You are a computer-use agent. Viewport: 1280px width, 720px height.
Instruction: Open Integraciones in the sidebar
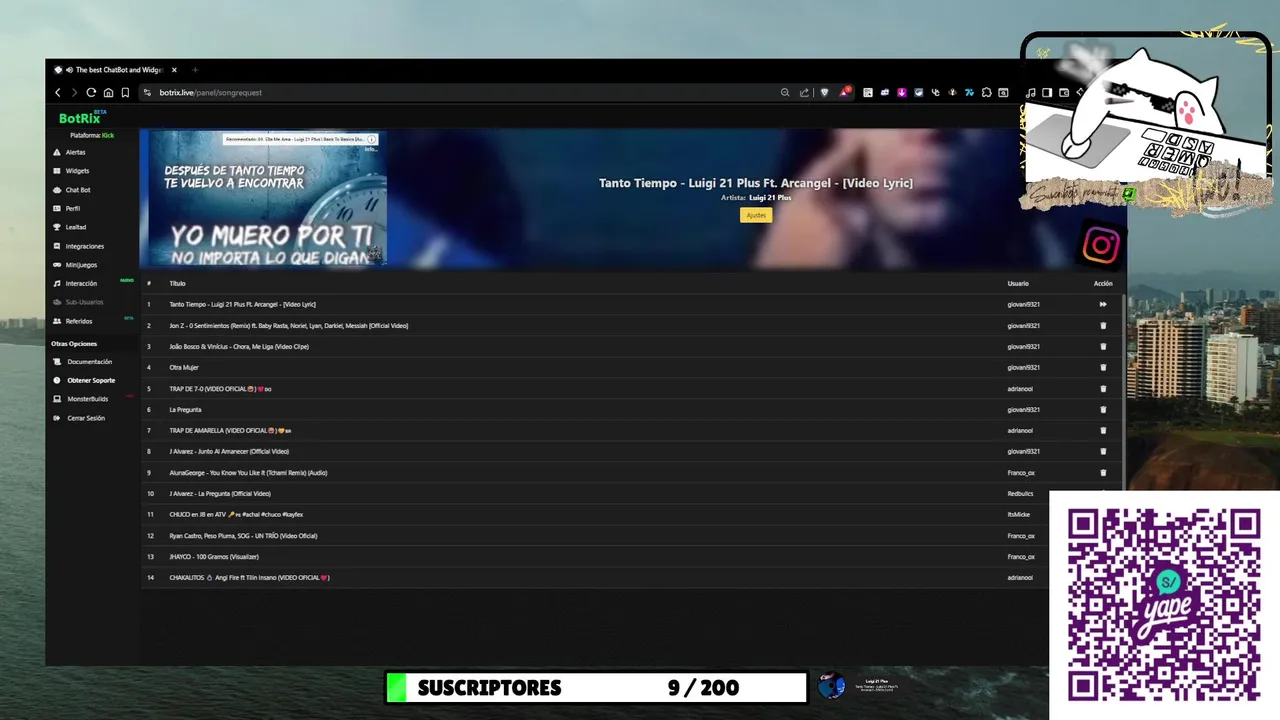(x=84, y=246)
